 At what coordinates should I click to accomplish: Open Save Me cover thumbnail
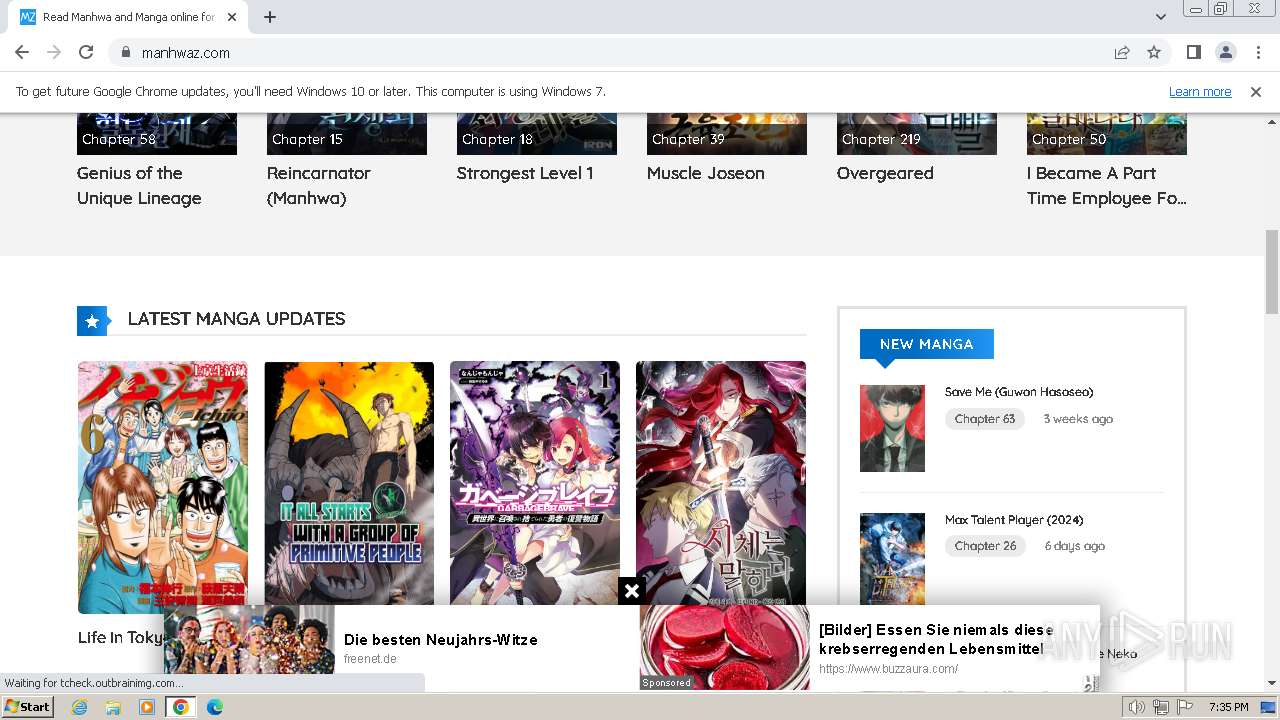(x=892, y=428)
